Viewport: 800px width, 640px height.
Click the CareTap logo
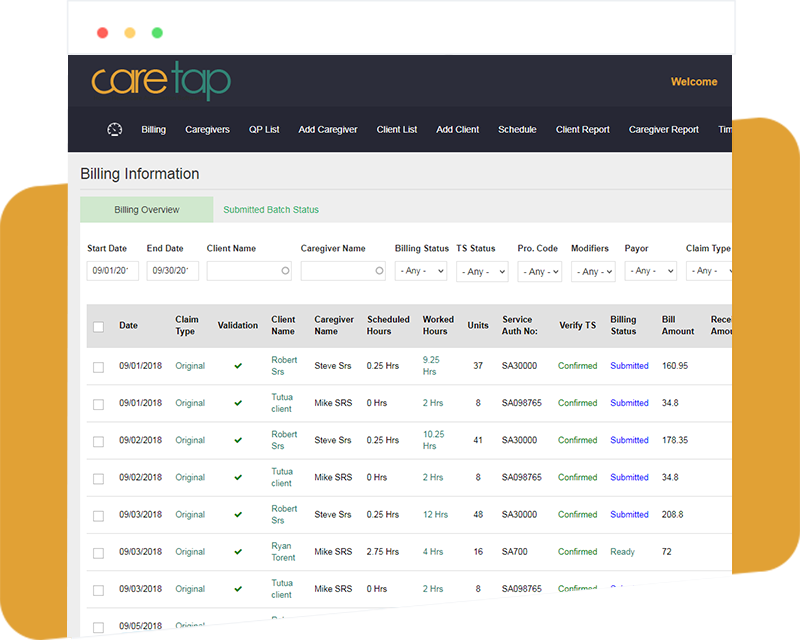(161, 82)
